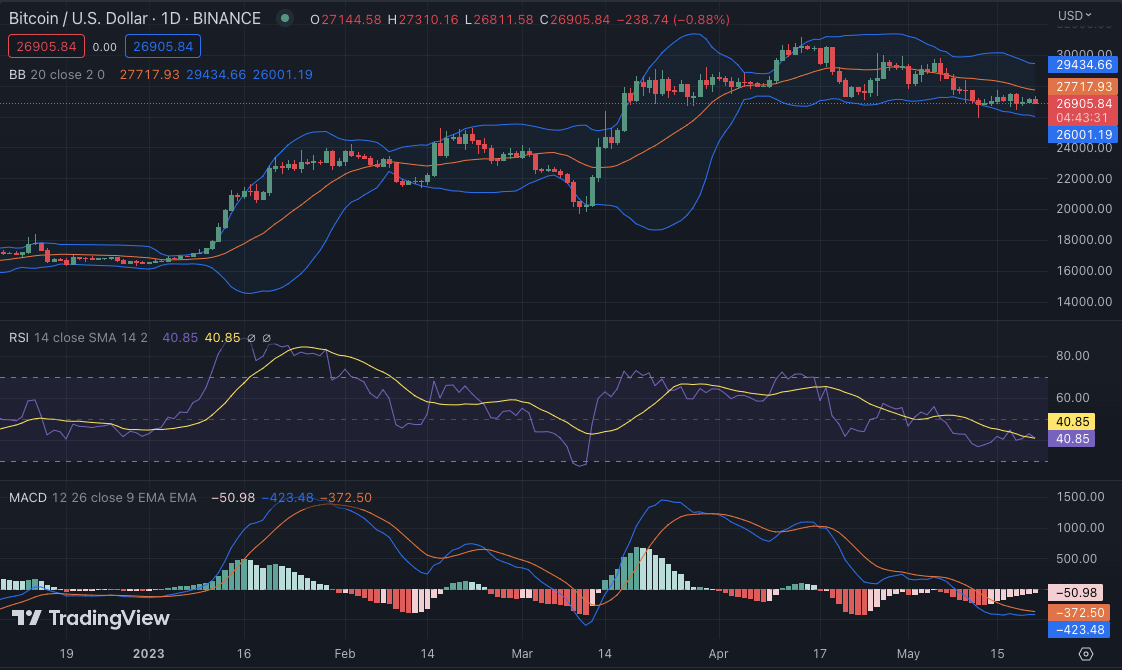Screen dimensions: 1122x670
Task: Click the blue 26001.19 price axis label
Action: pos(1084,135)
